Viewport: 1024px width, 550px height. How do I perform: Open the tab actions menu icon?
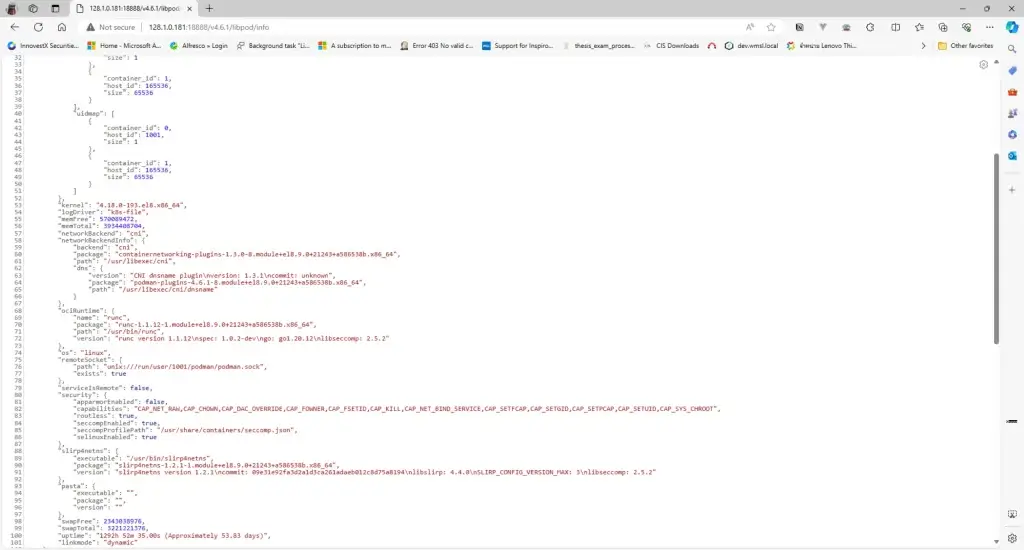pos(56,8)
